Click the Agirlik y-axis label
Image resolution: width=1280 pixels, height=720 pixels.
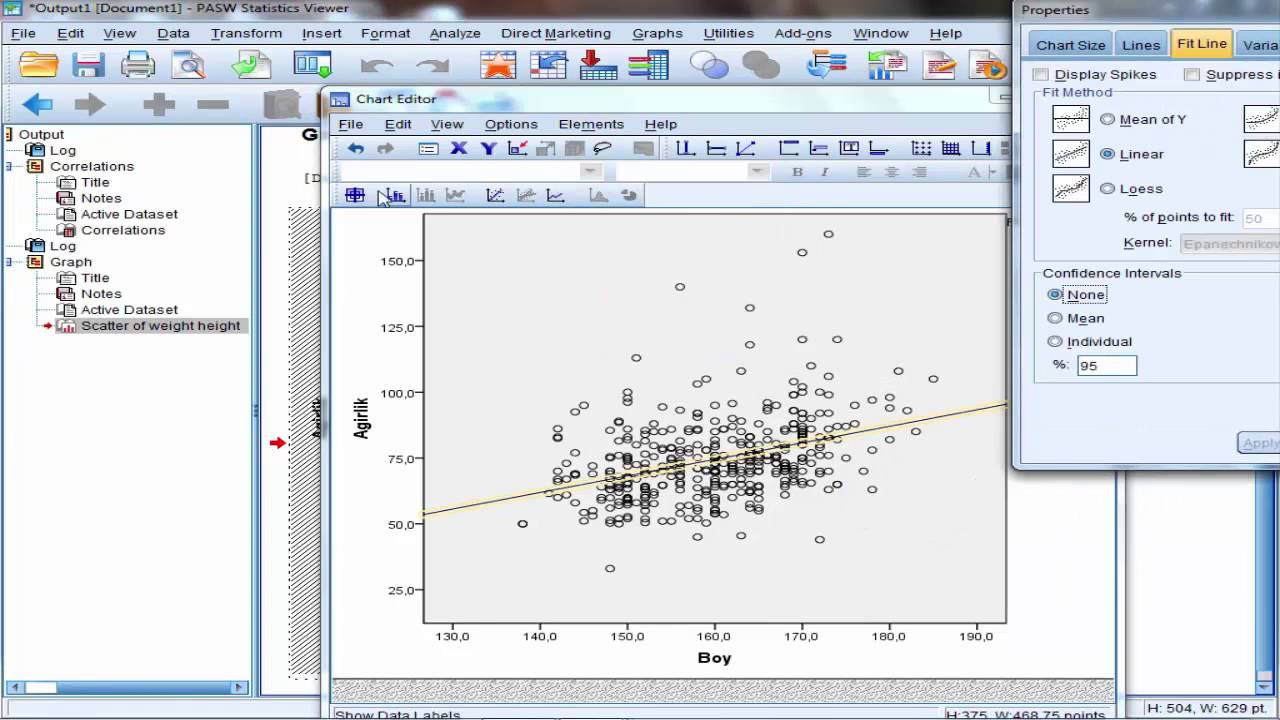click(x=362, y=418)
